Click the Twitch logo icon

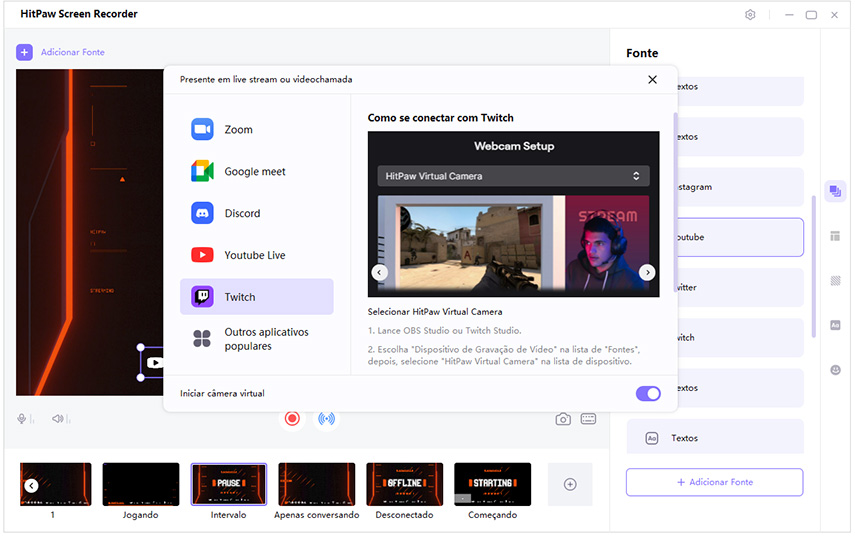[x=202, y=297]
